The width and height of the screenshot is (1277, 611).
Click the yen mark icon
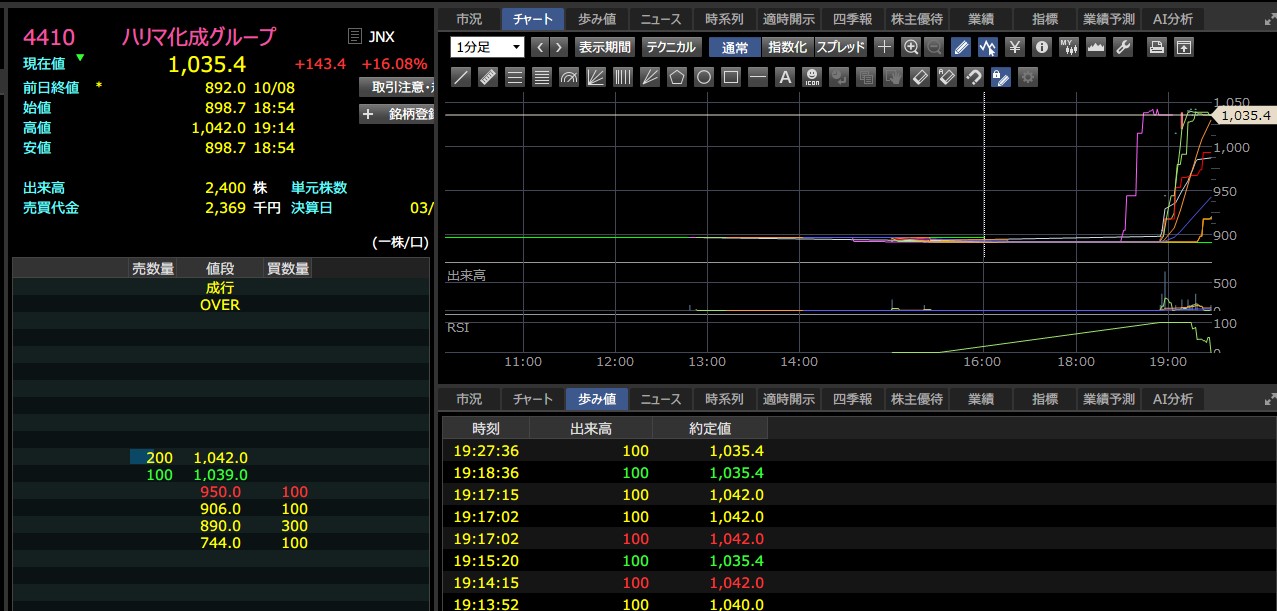tap(1015, 47)
